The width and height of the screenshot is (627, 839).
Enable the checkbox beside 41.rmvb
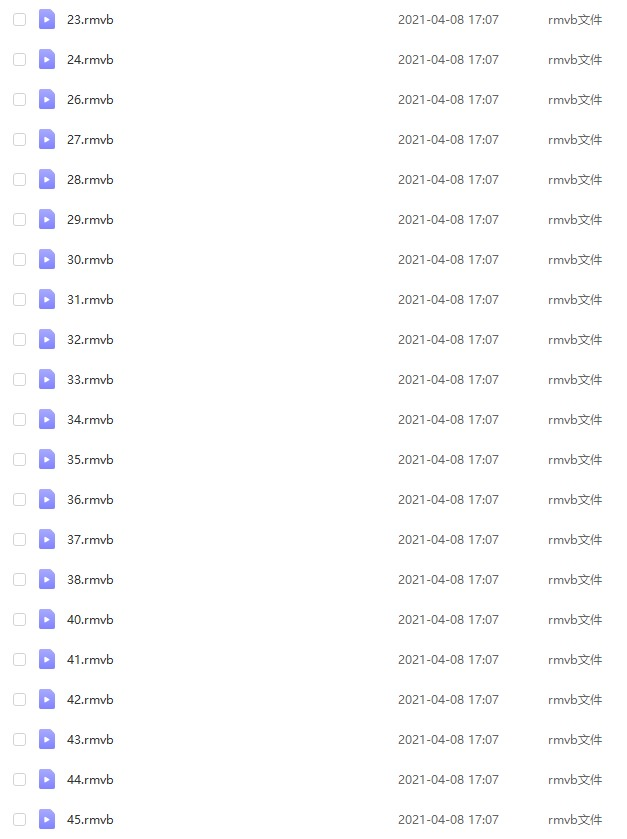tap(19, 659)
